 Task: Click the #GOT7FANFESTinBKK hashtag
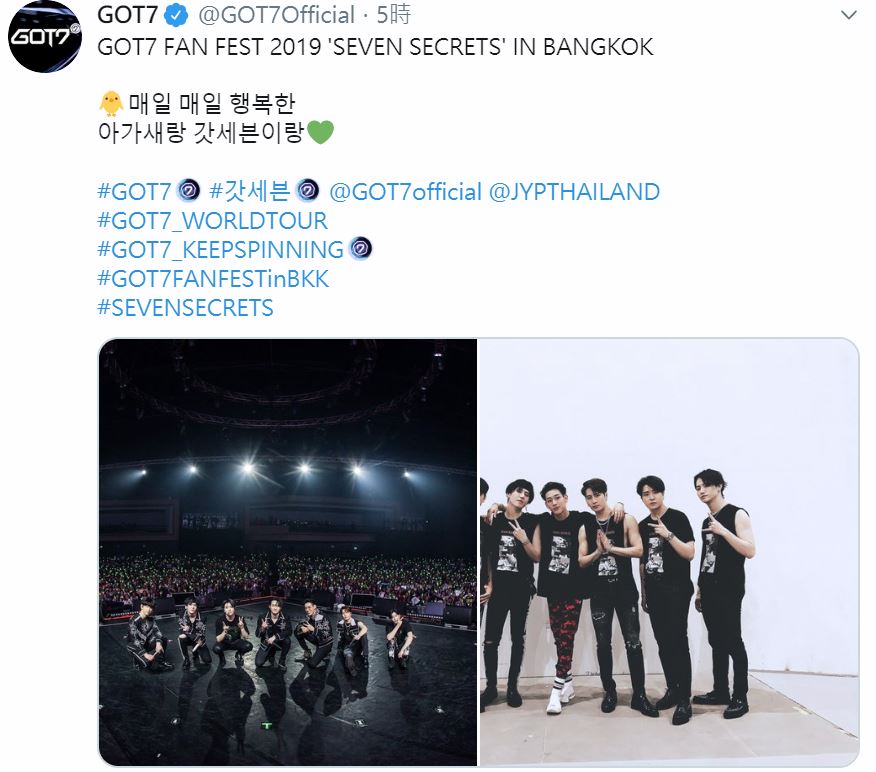tap(213, 279)
